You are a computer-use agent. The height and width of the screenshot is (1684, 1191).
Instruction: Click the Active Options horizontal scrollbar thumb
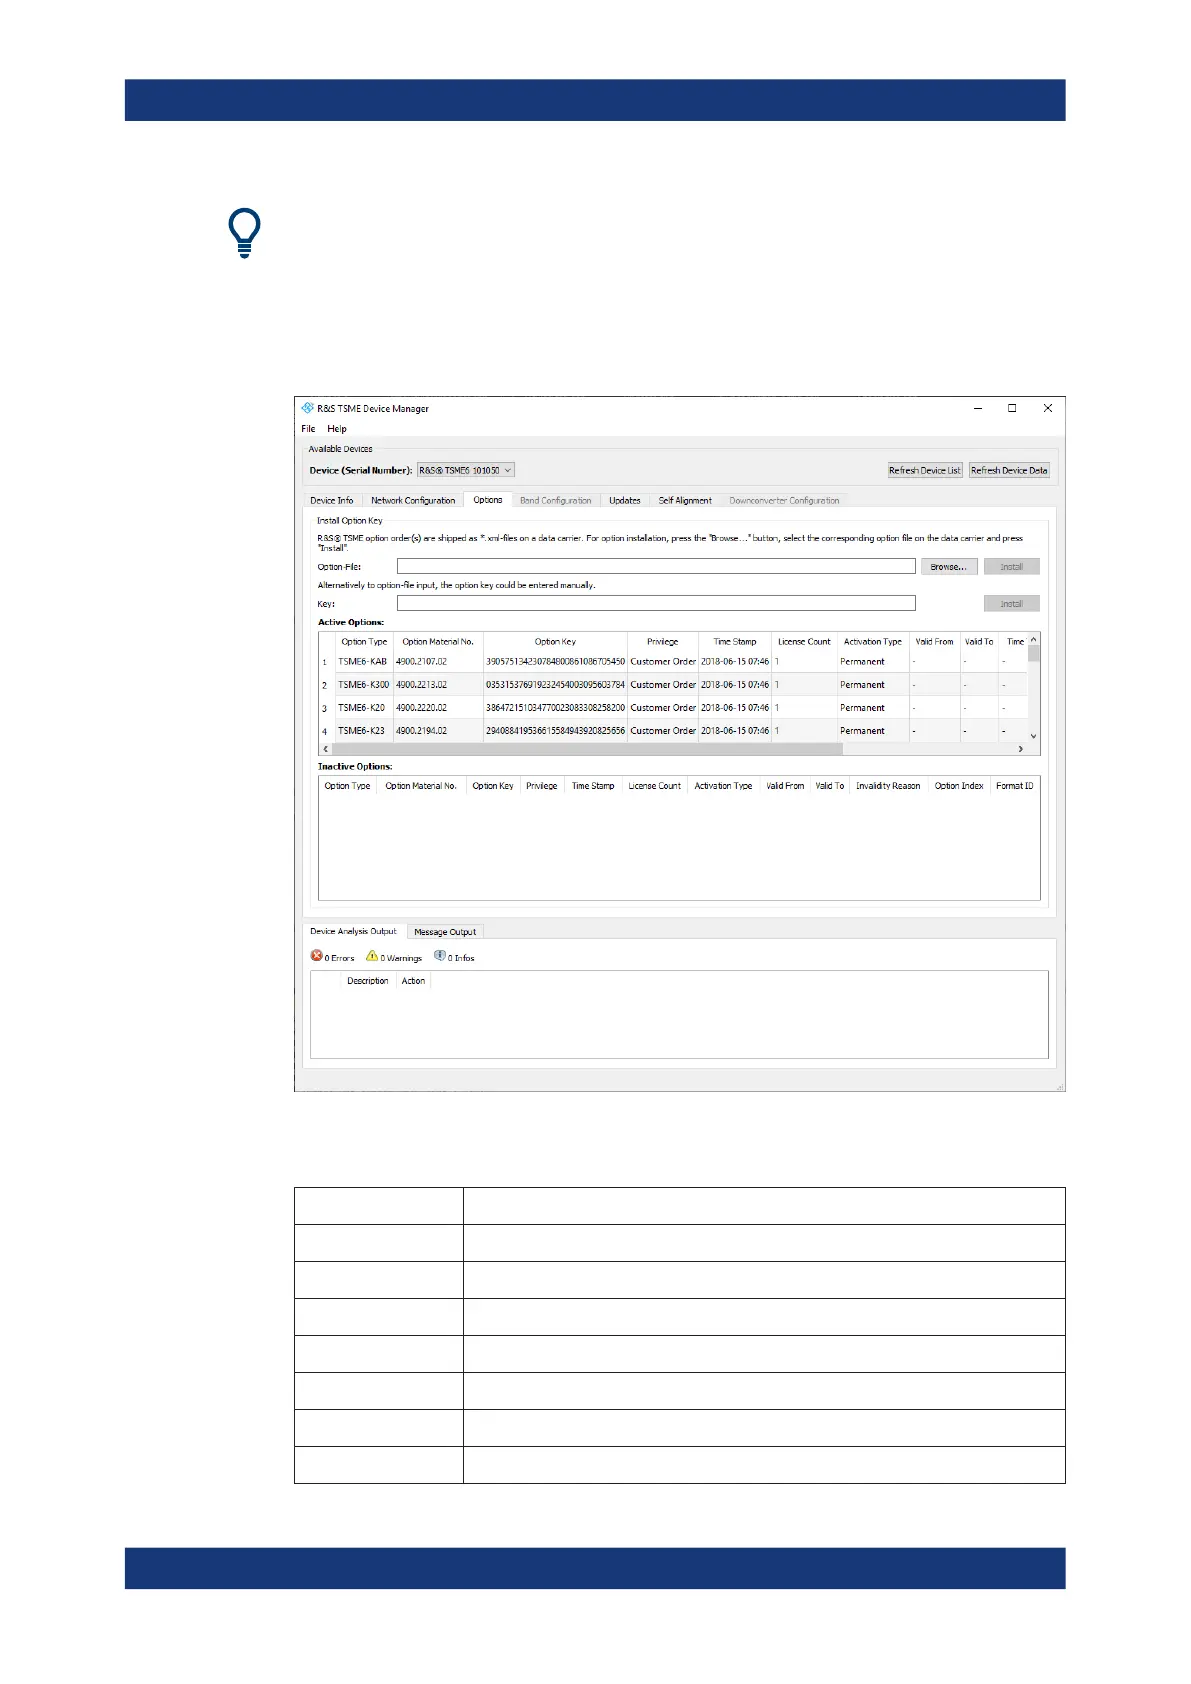click(588, 748)
